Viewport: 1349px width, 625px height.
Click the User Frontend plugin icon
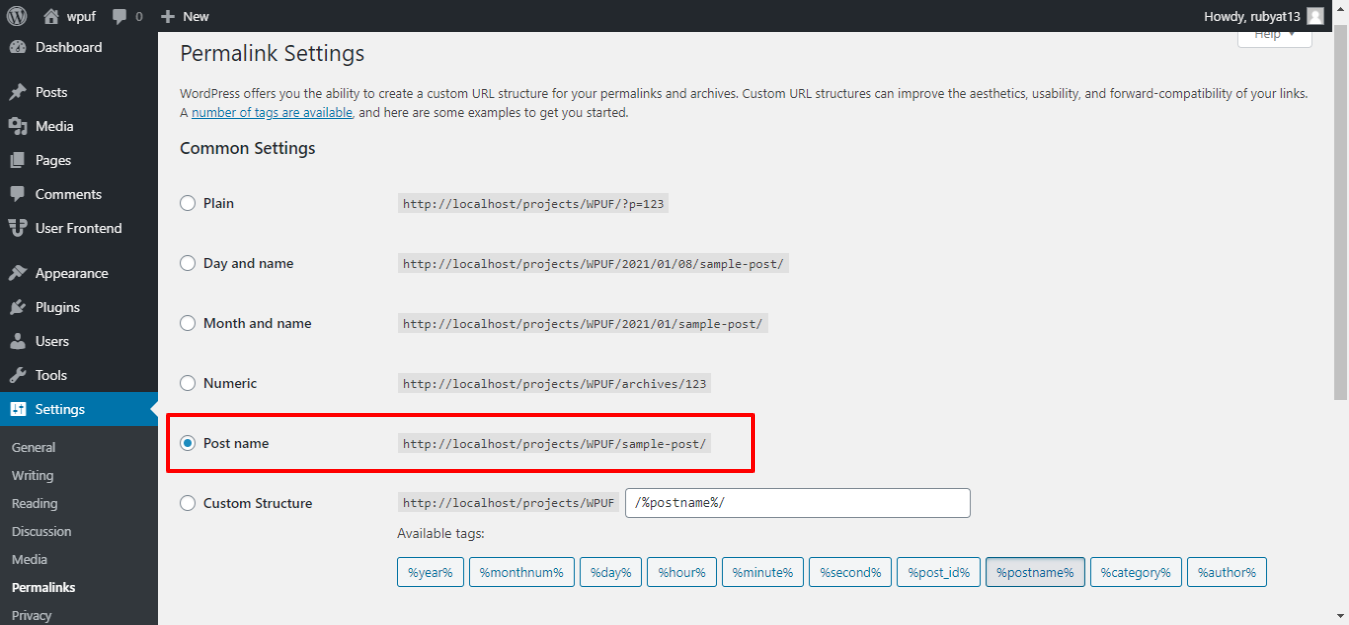(17, 228)
